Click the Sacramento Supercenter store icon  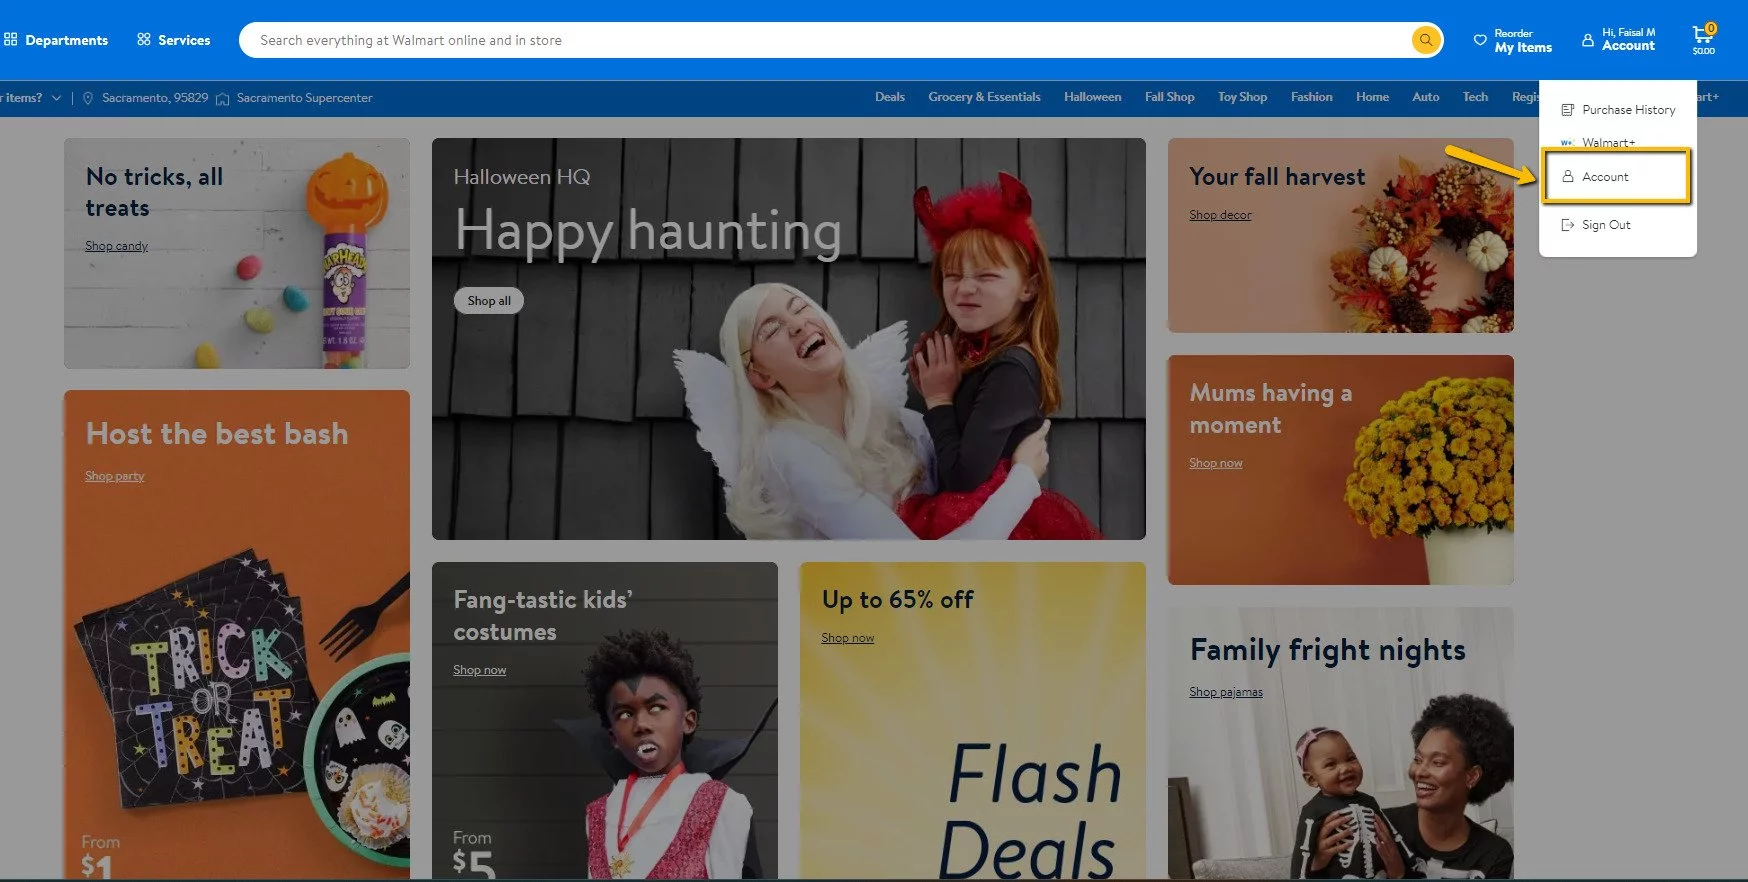(223, 98)
